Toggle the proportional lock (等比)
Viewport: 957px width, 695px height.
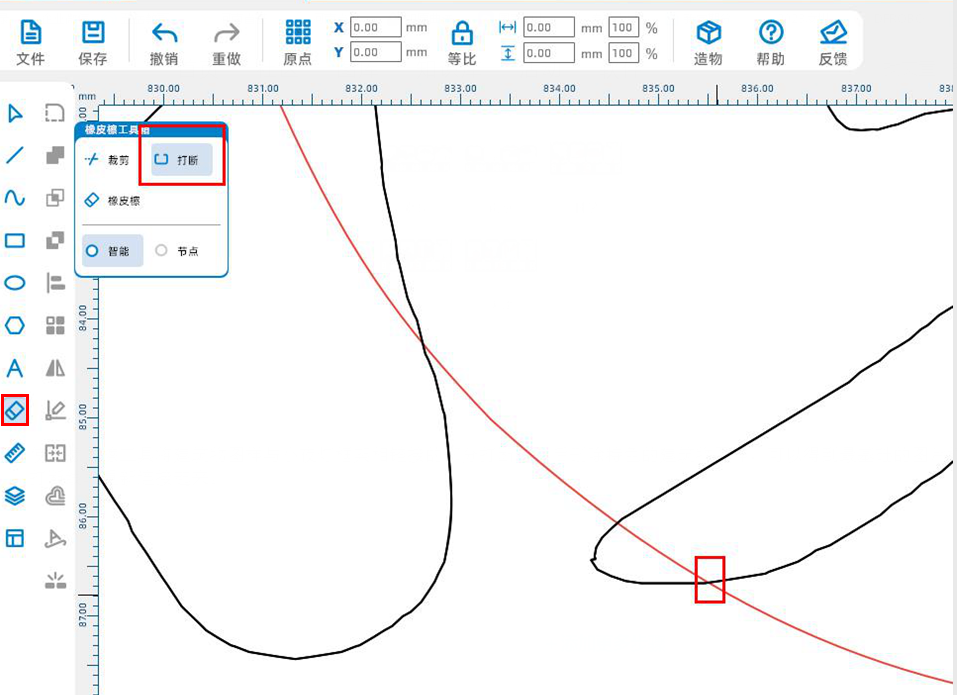click(461, 41)
